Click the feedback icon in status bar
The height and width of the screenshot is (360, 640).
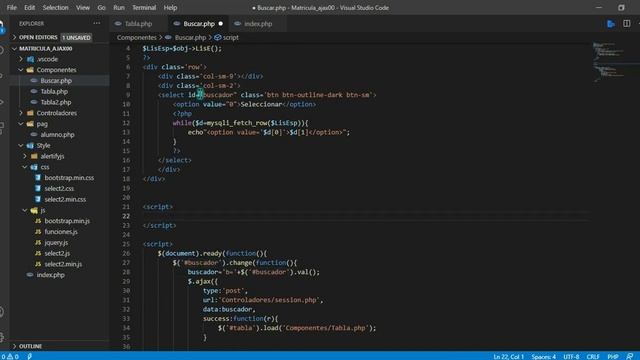[x=630, y=356]
